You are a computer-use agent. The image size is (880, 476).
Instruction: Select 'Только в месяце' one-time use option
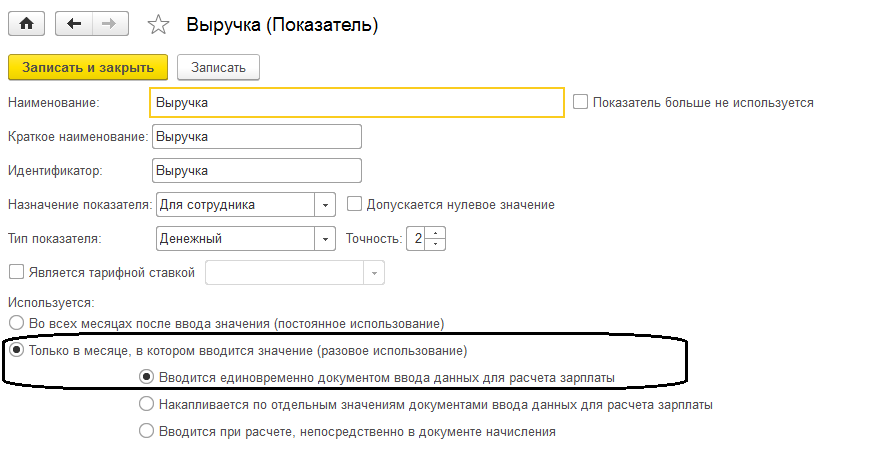(x=15, y=351)
